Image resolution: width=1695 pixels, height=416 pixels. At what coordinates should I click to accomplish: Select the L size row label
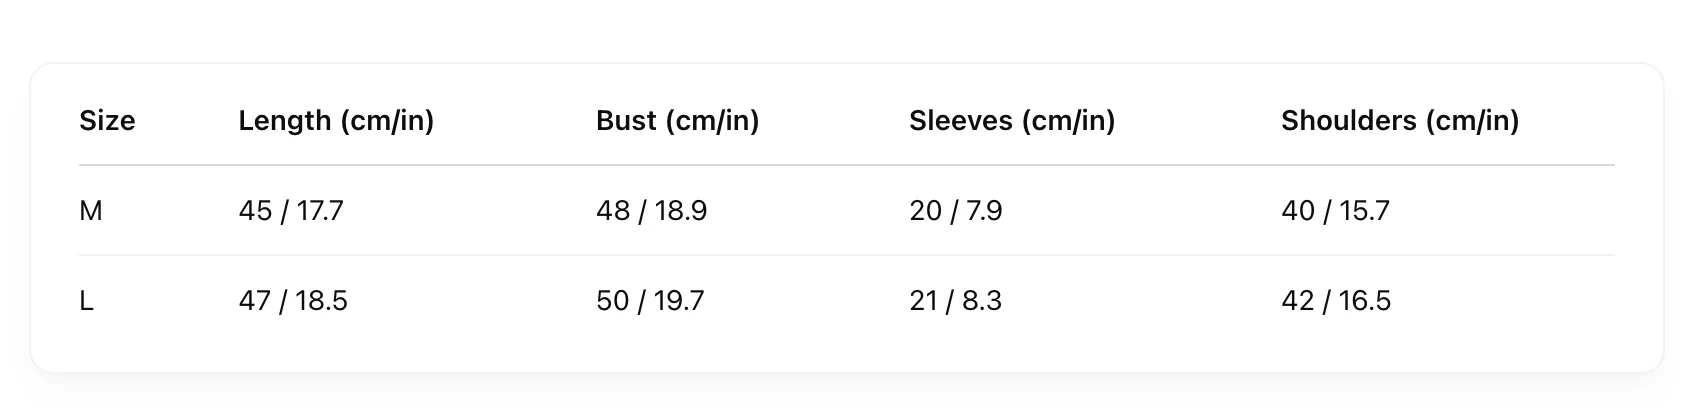click(87, 301)
